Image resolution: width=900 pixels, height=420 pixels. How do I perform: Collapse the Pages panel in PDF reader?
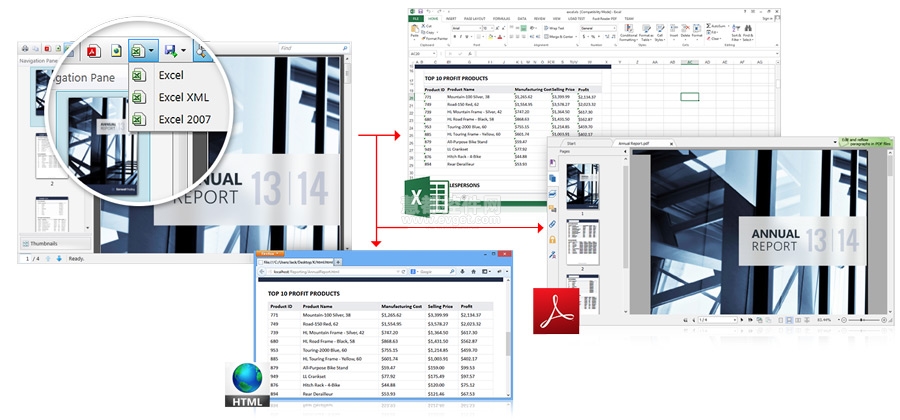[625, 151]
